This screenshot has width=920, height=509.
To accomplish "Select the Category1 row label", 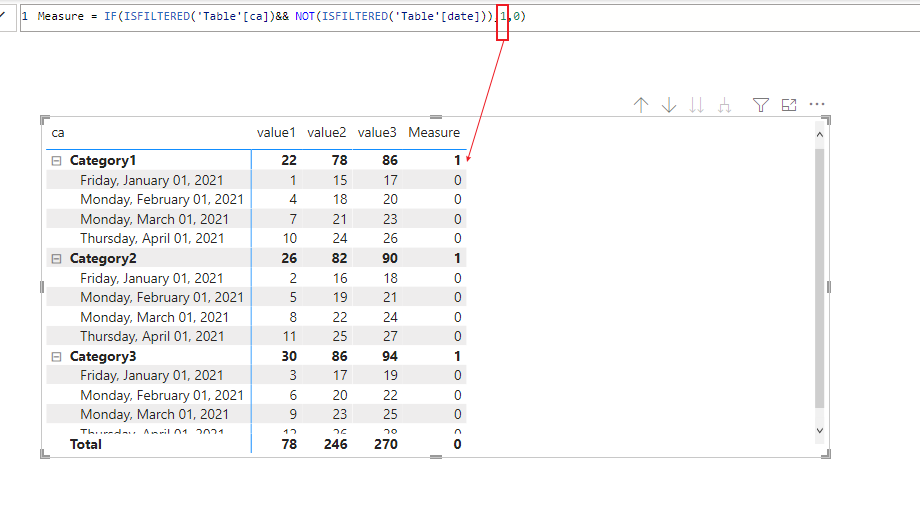I will click(103, 161).
